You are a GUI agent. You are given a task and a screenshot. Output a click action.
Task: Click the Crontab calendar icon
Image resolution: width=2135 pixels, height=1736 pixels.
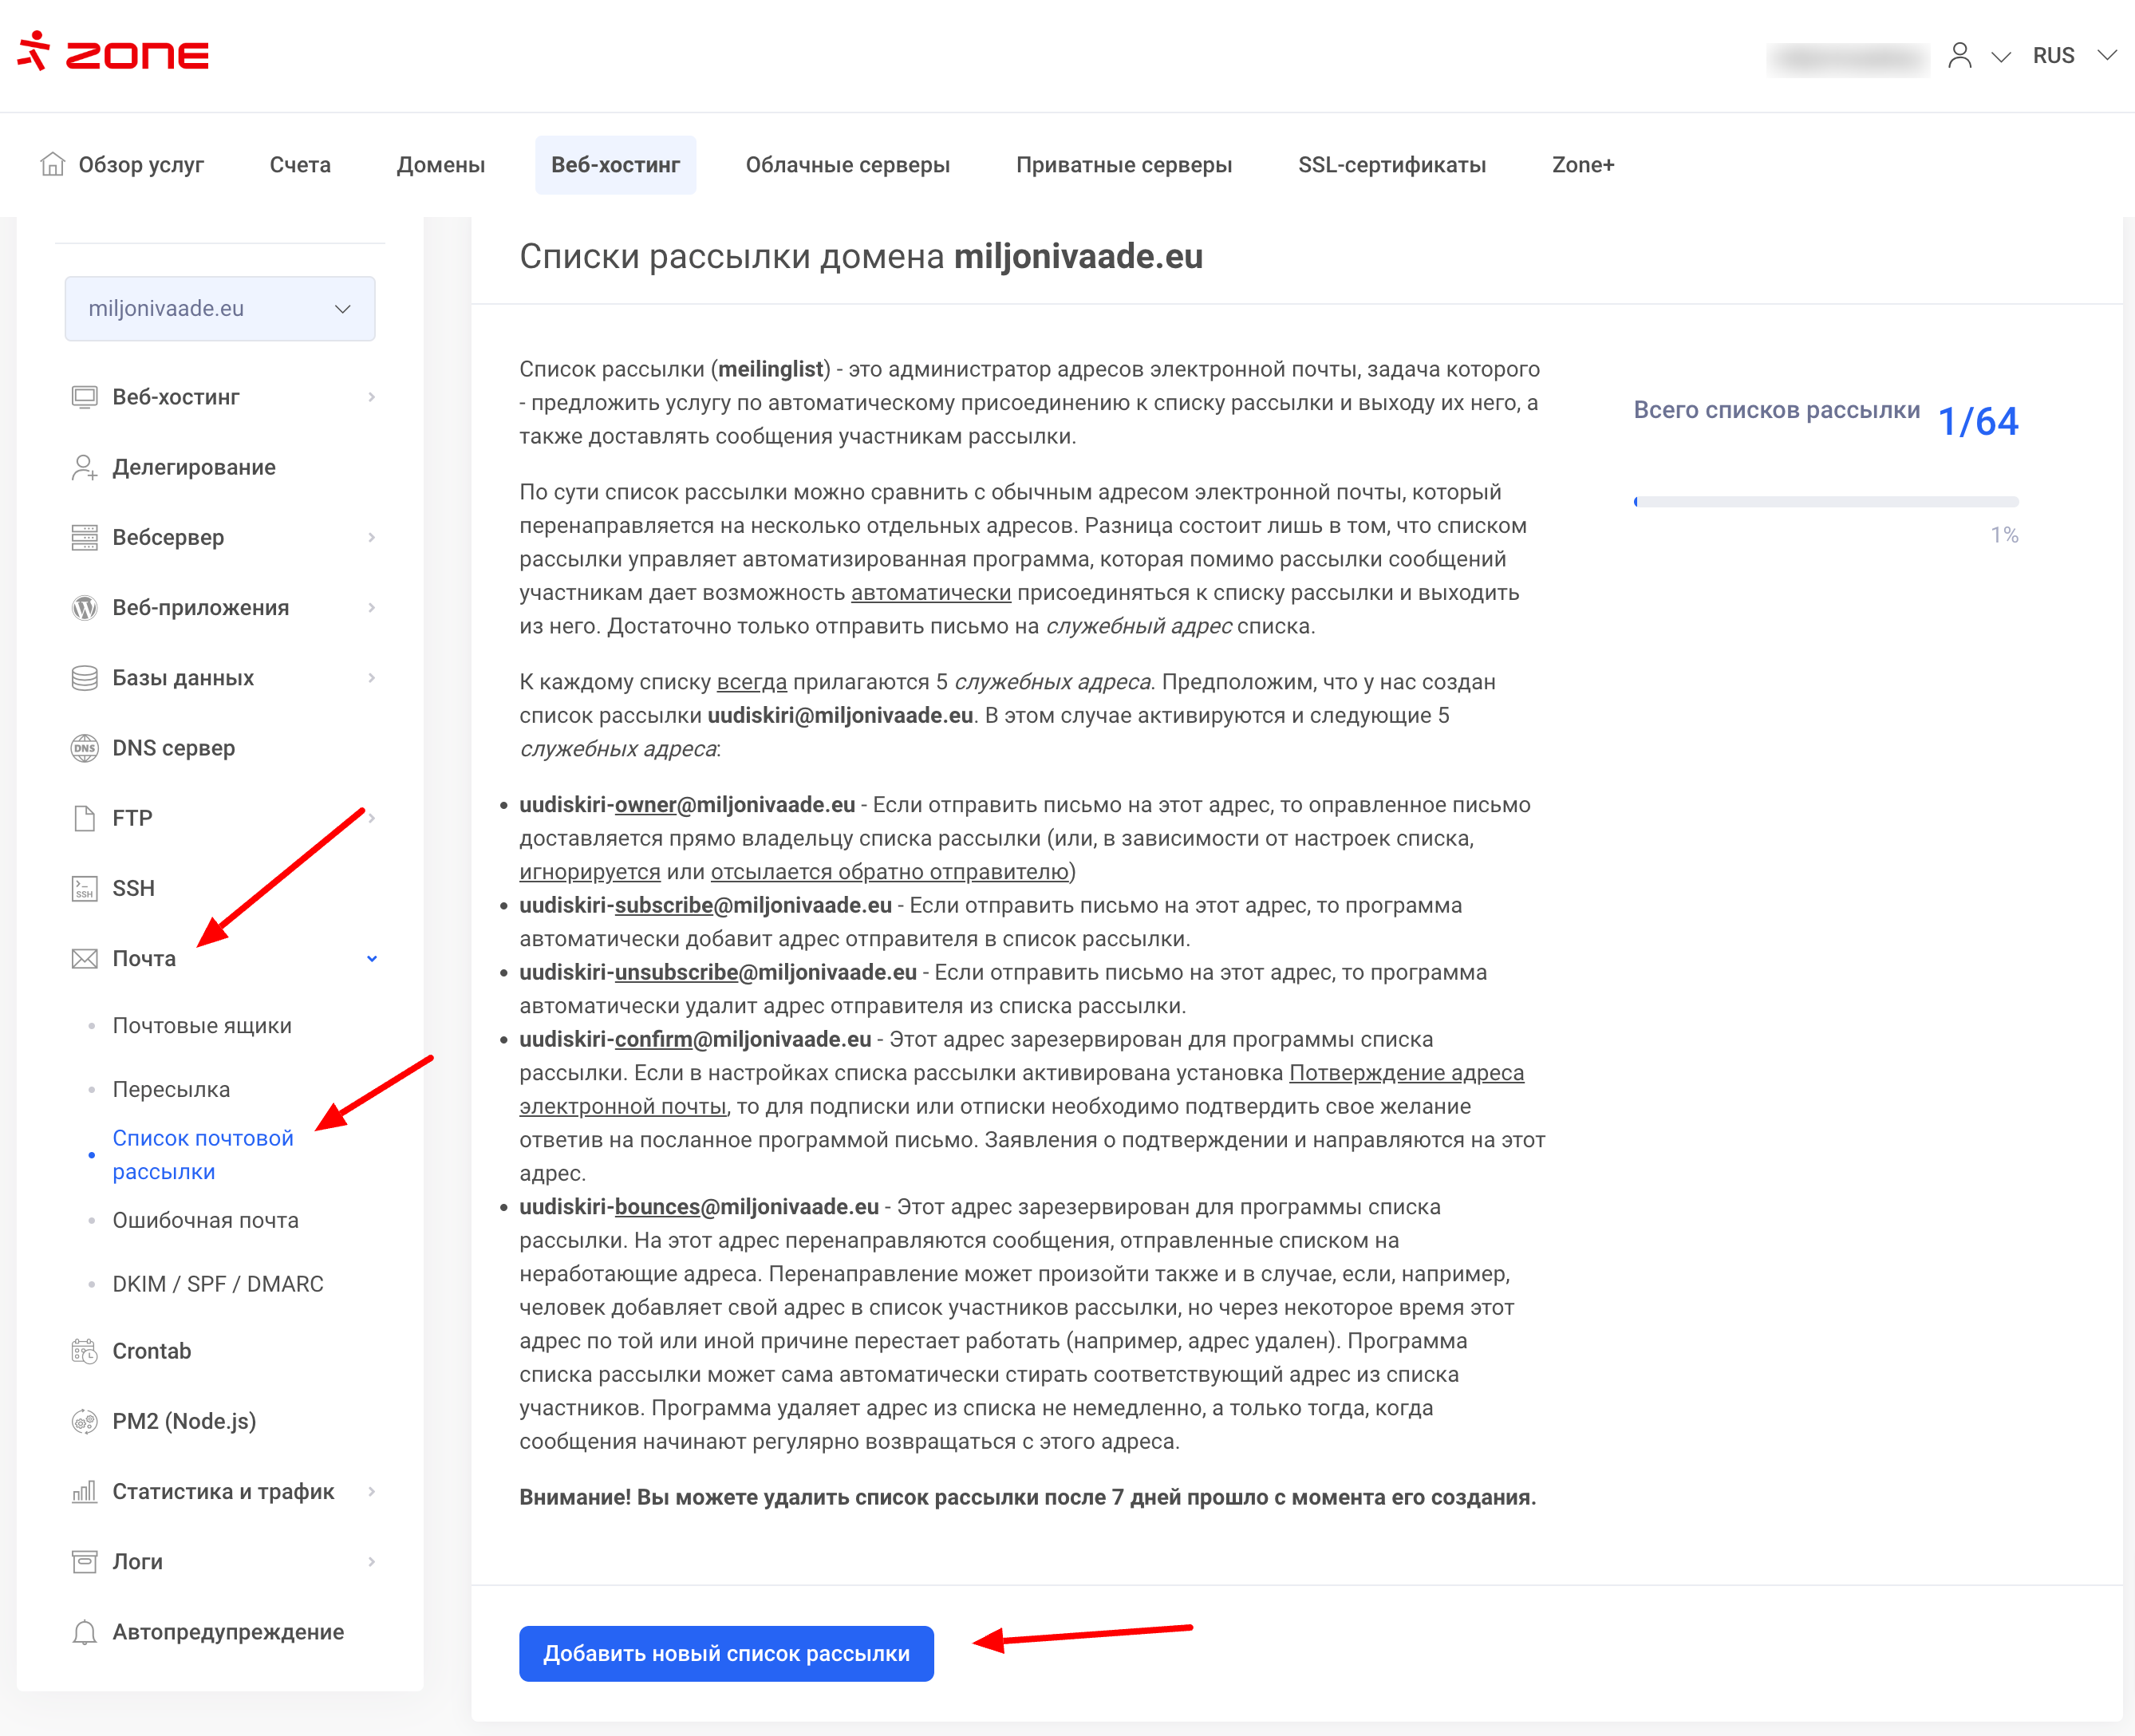click(x=84, y=1351)
